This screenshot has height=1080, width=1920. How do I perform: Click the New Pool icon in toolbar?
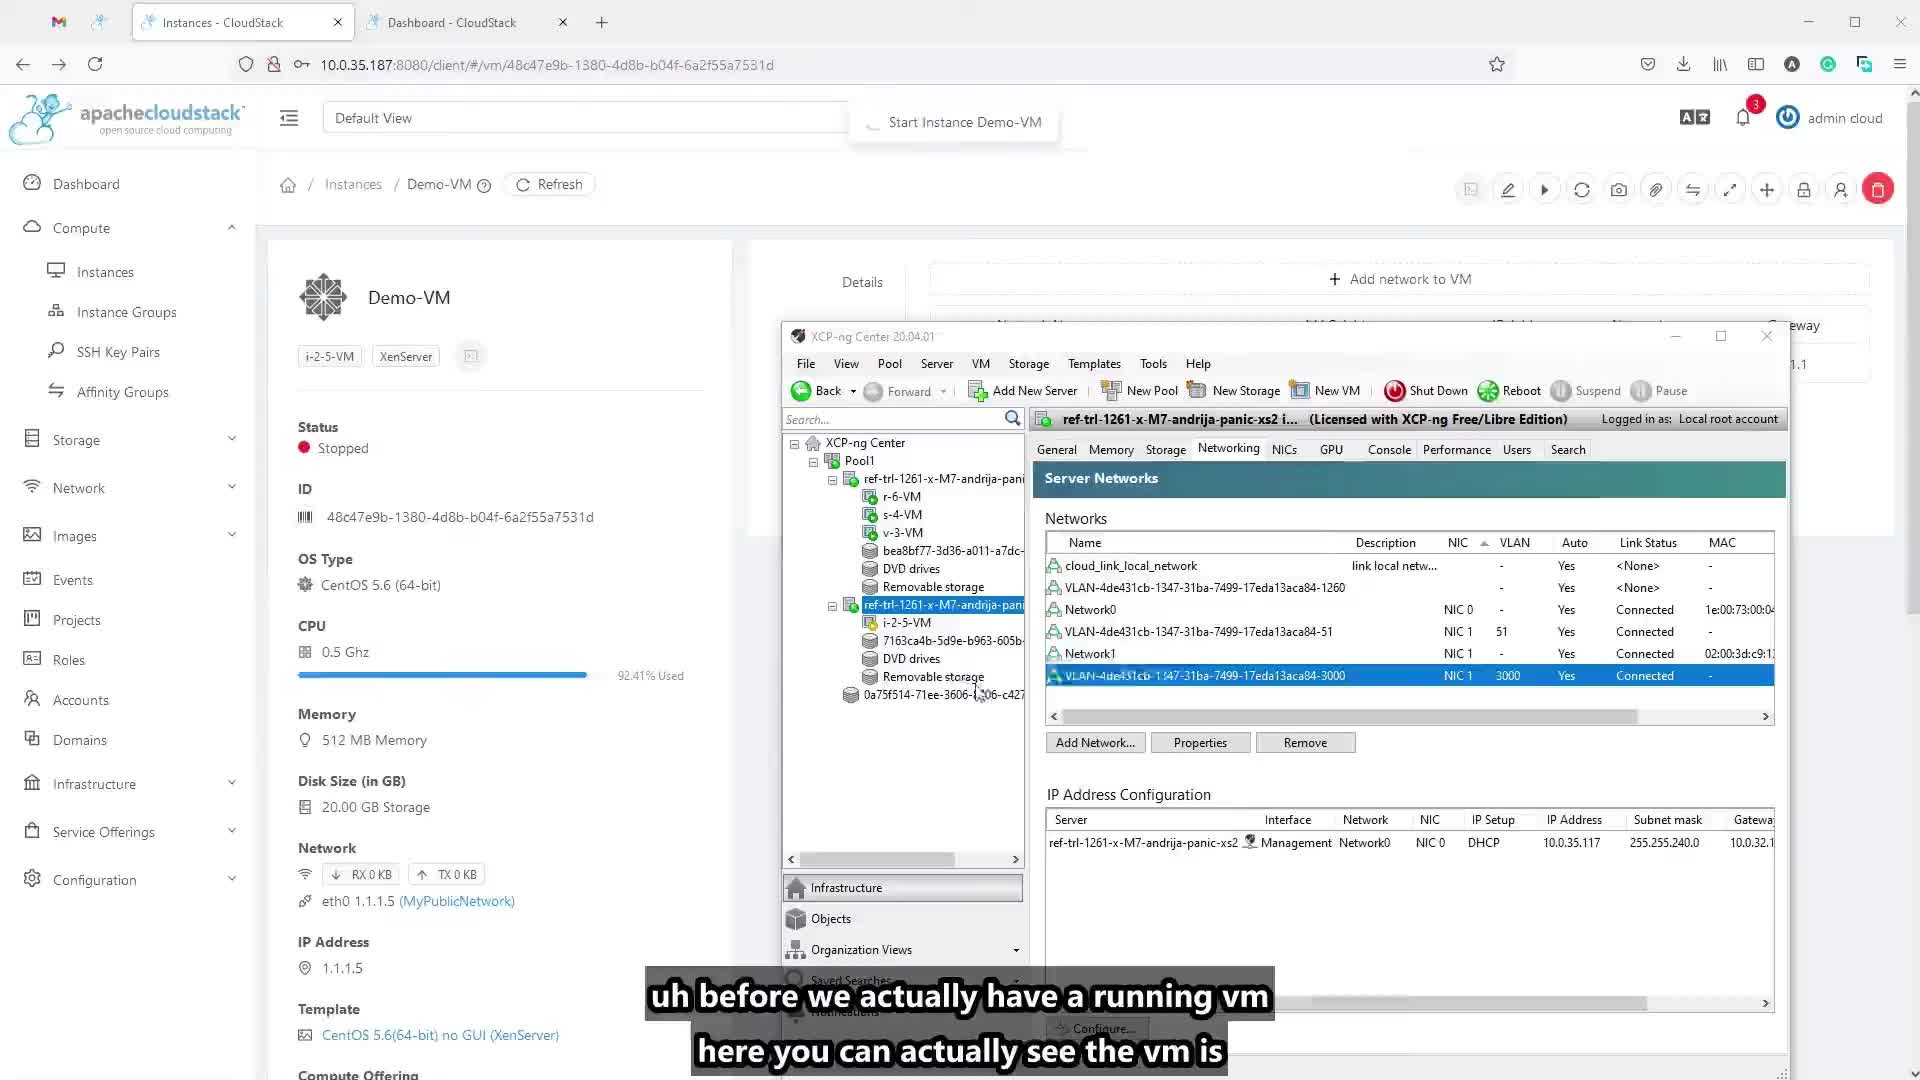tap(1109, 390)
